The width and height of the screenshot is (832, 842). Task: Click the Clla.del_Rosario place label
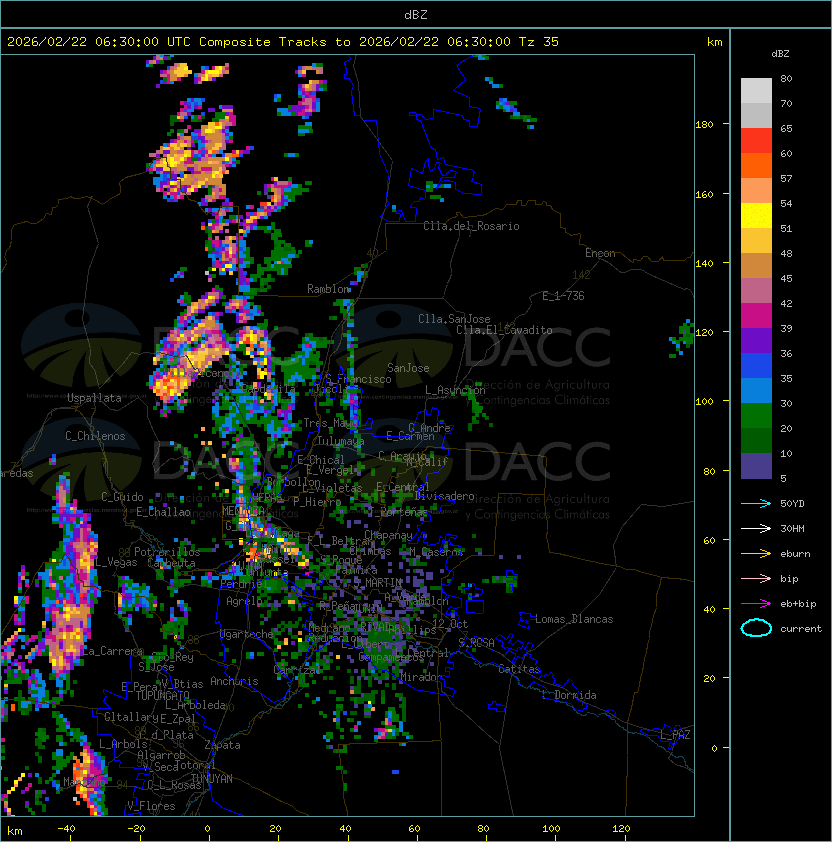(471, 226)
